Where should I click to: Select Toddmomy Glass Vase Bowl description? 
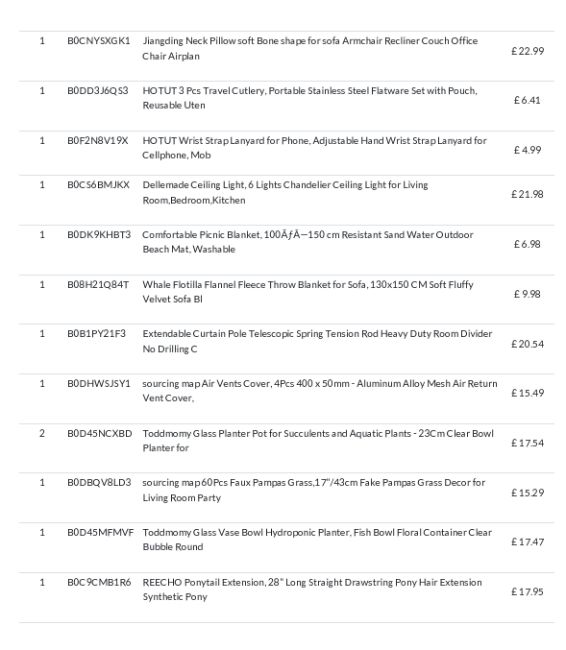click(x=317, y=539)
